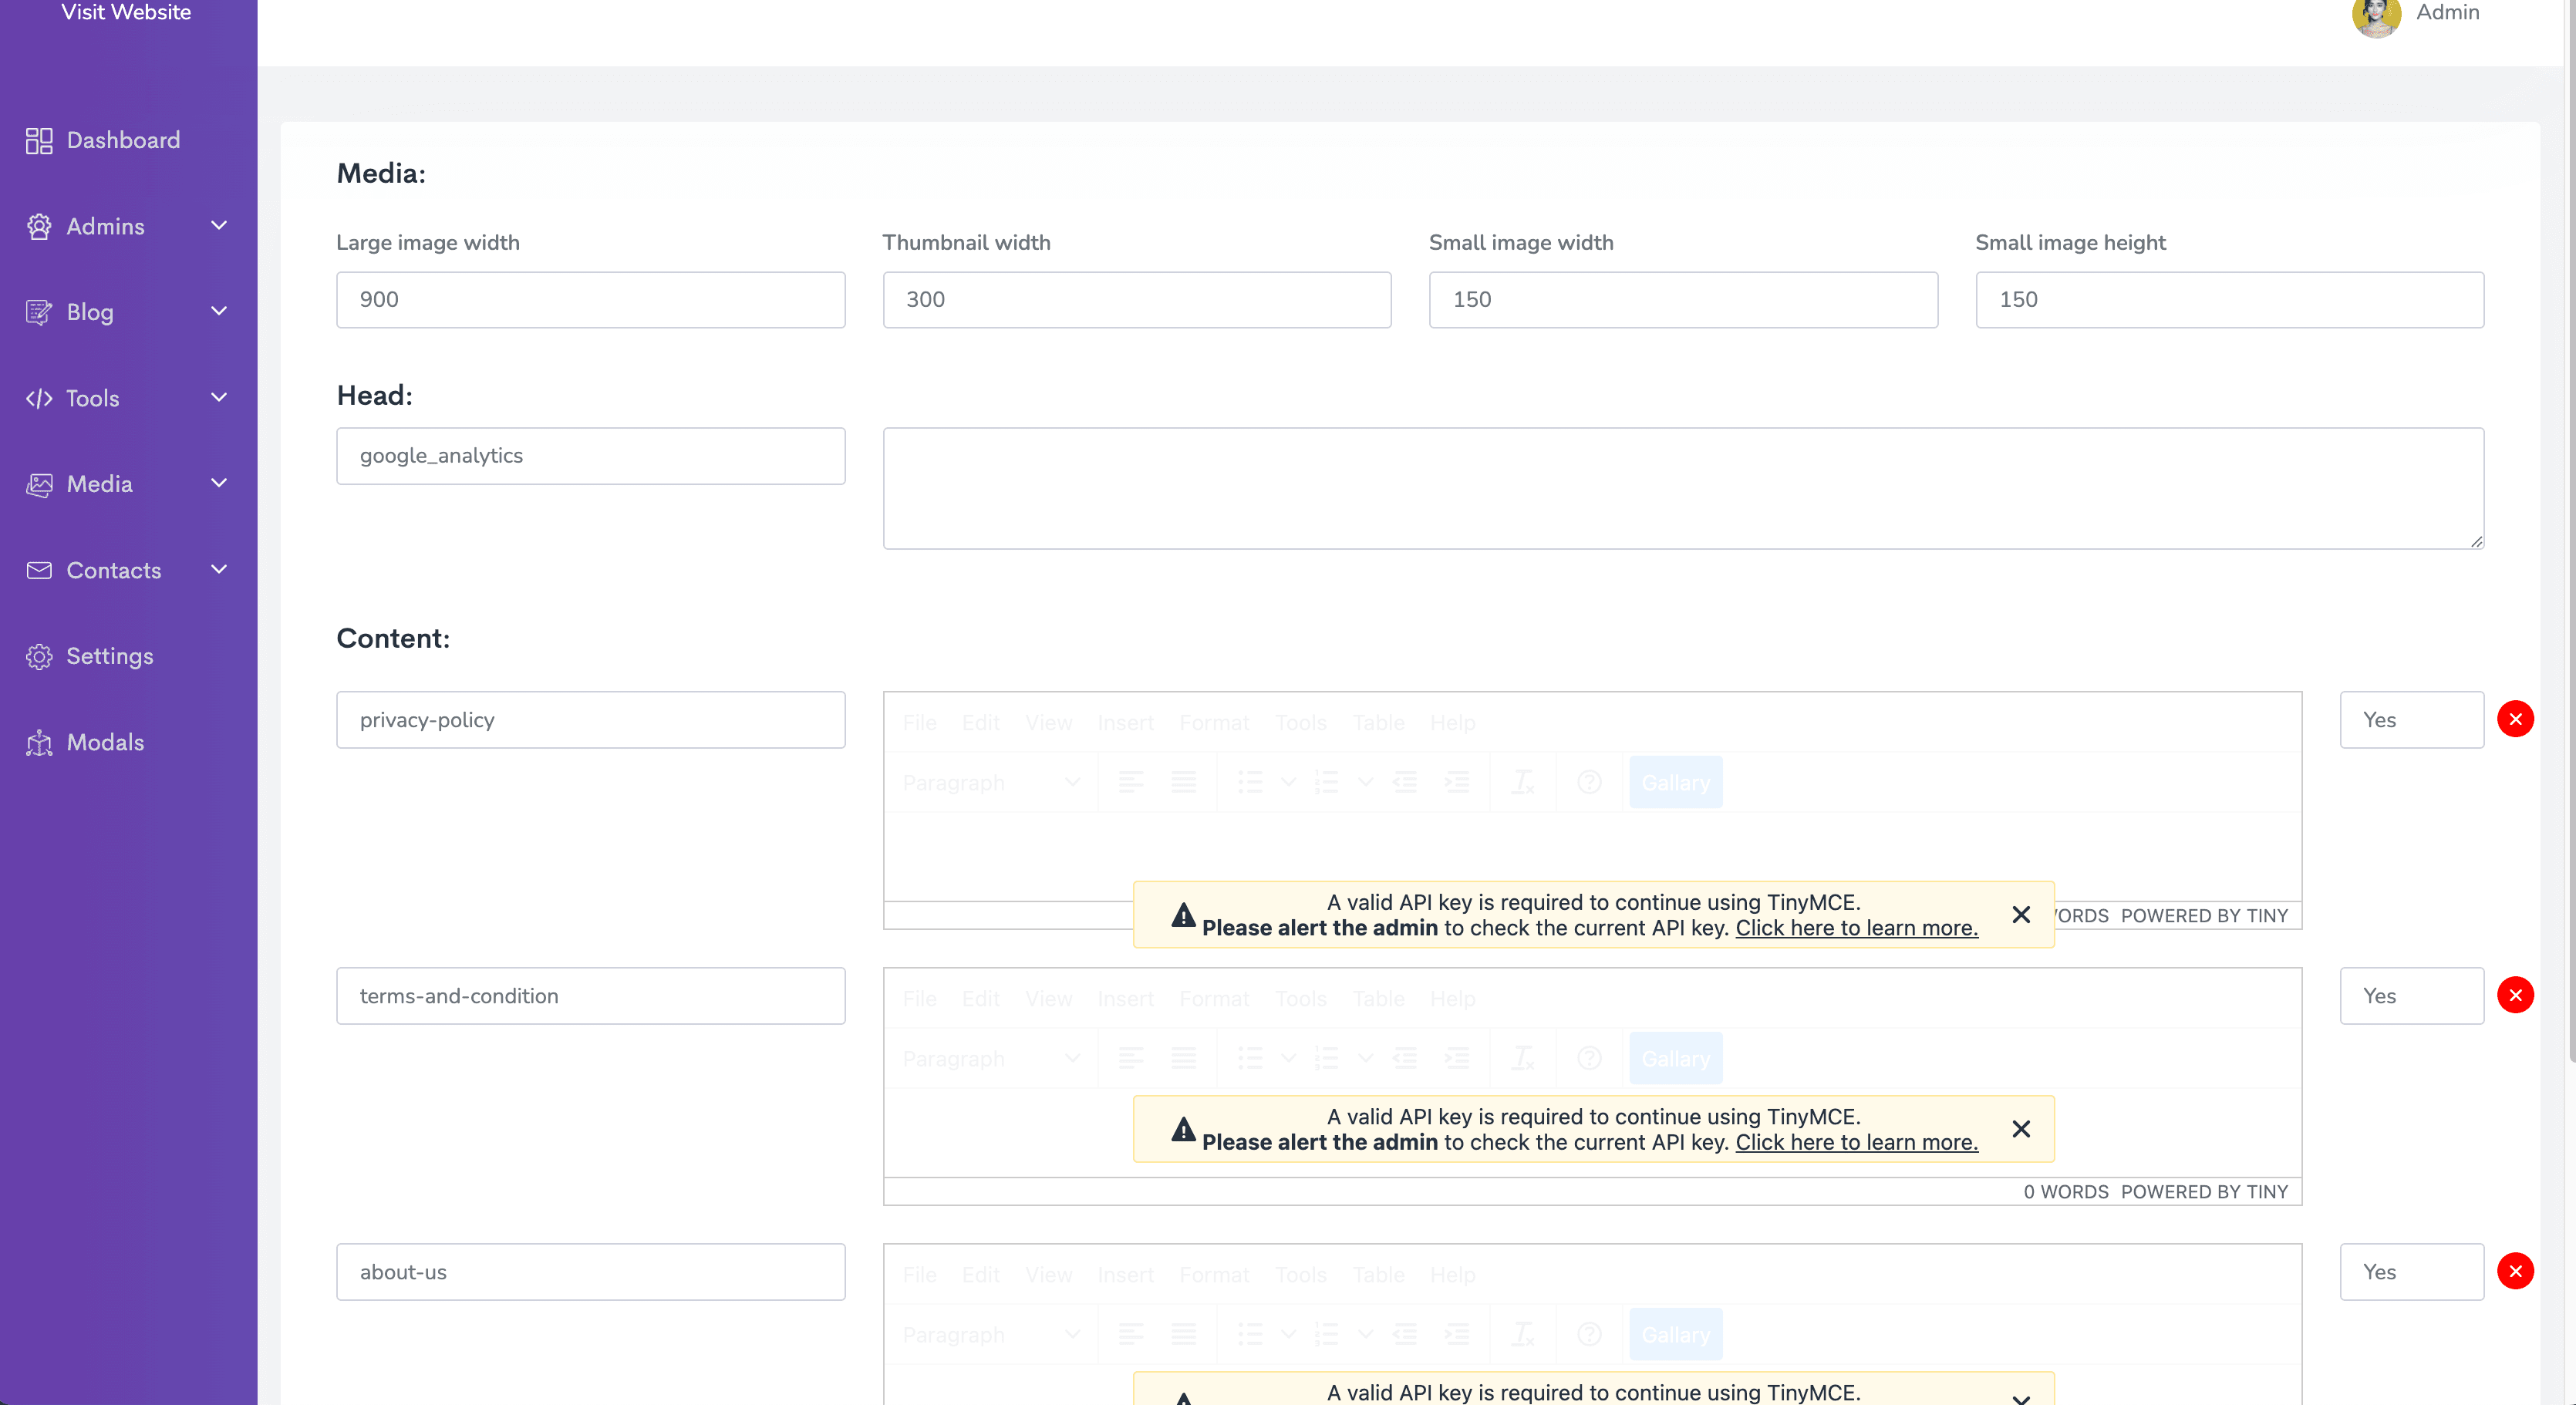Expand the Media sidebar menu
Viewport: 2576px width, 1405px height.
128,484
